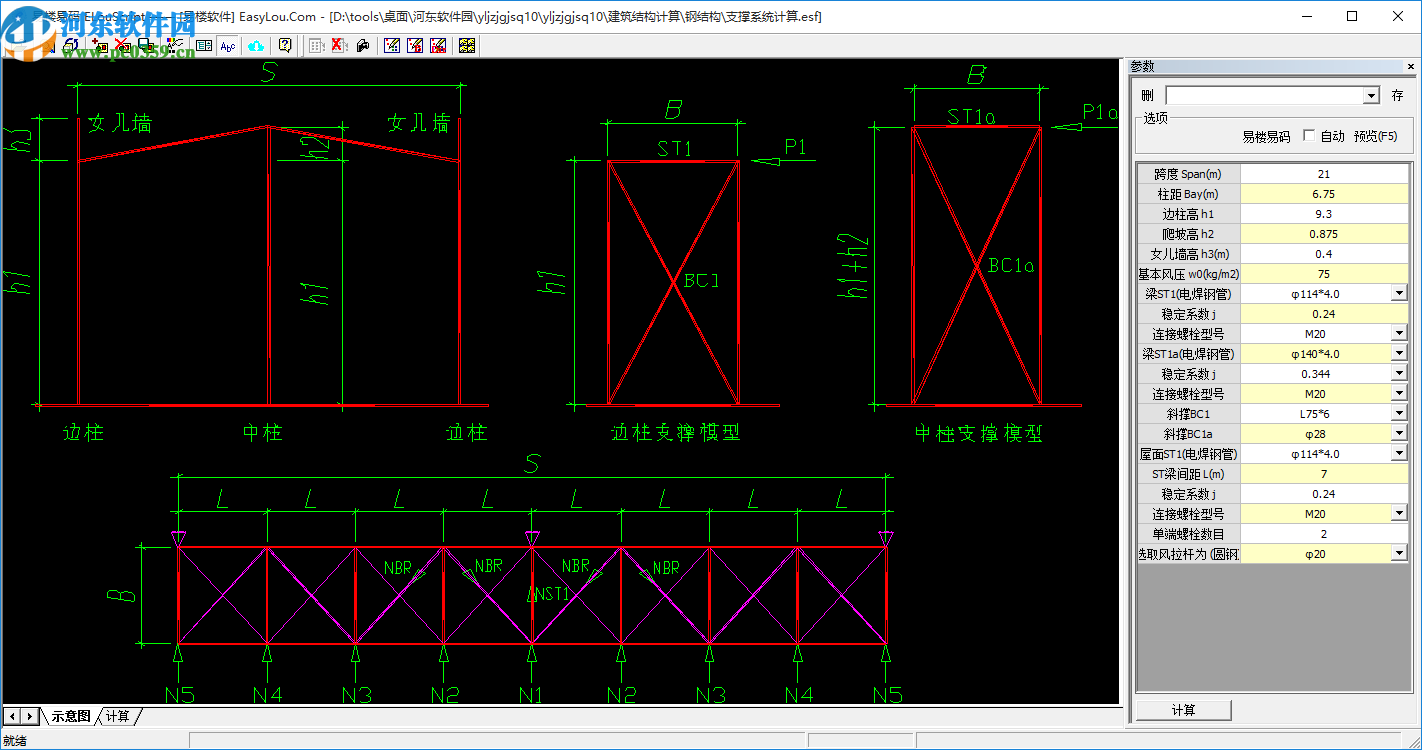The image size is (1422, 750).
Task: Click the table icon with red X
Action: click(x=338, y=45)
